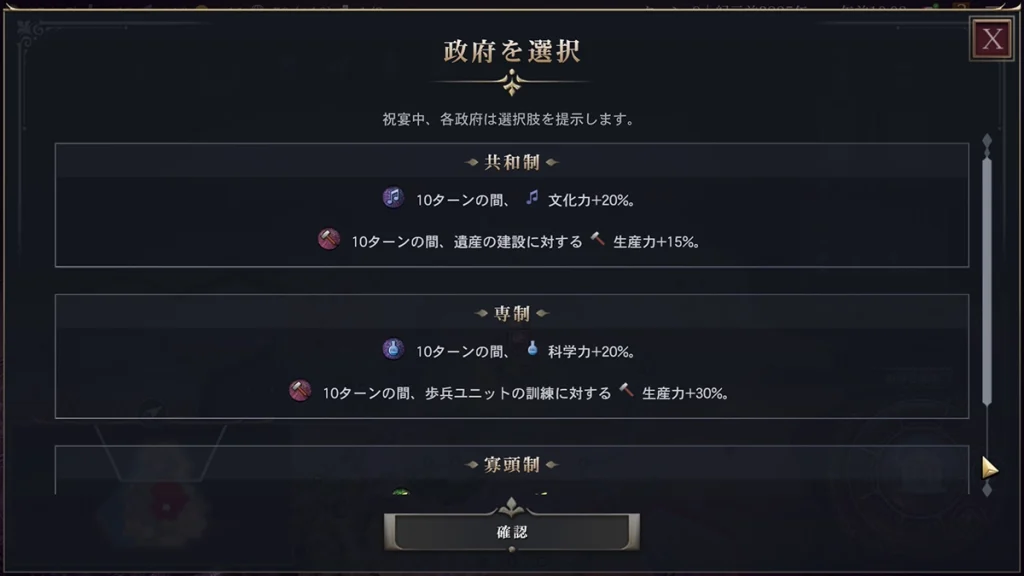Click the small flask beside 科学力+20%
Screen dimensions: 1024x576
(x=532, y=349)
